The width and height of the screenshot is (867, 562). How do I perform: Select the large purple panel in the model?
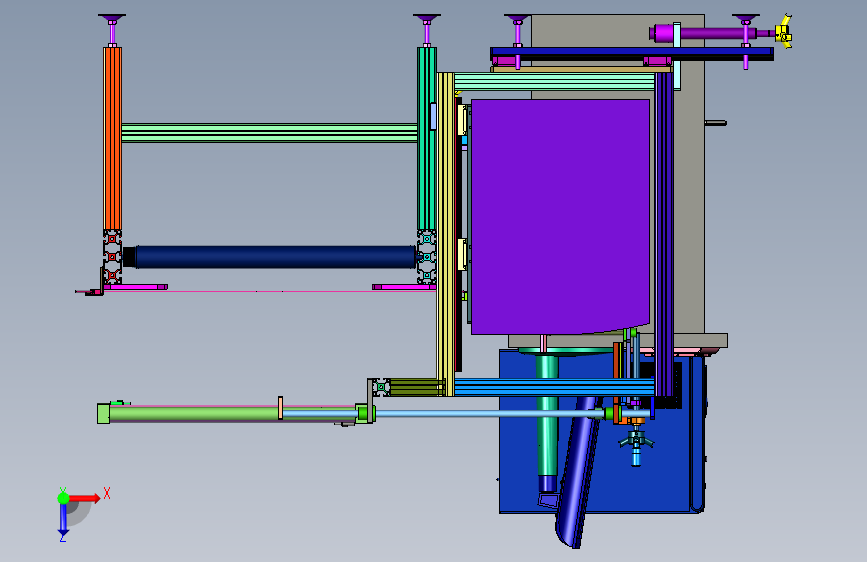(x=560, y=217)
